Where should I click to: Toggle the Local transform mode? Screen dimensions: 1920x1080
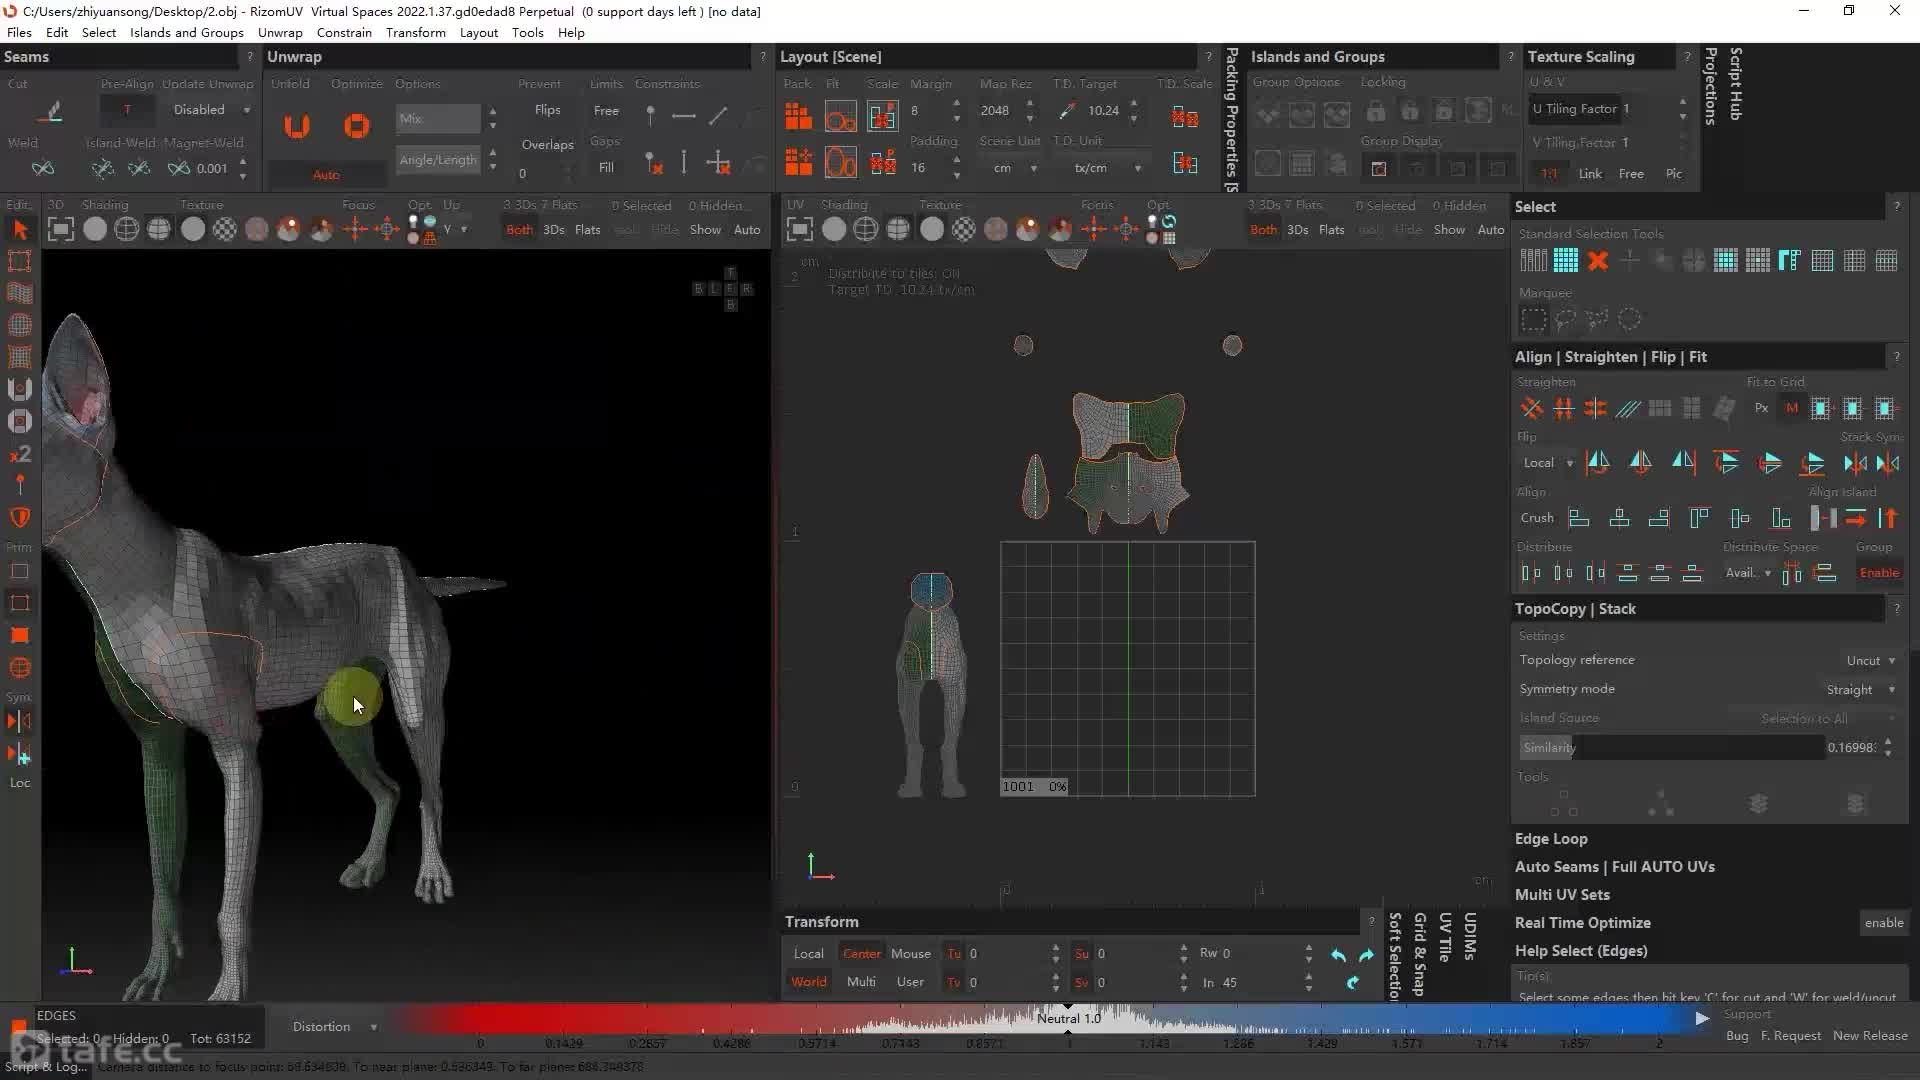(x=809, y=954)
